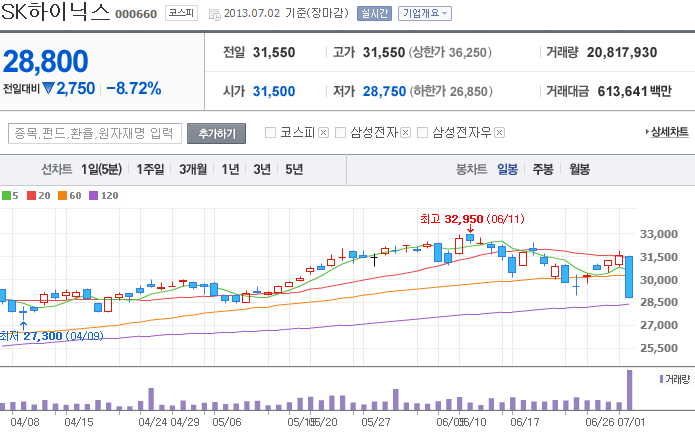Select the 5년 line chart tab
This screenshot has width=695, height=432.
[294, 169]
